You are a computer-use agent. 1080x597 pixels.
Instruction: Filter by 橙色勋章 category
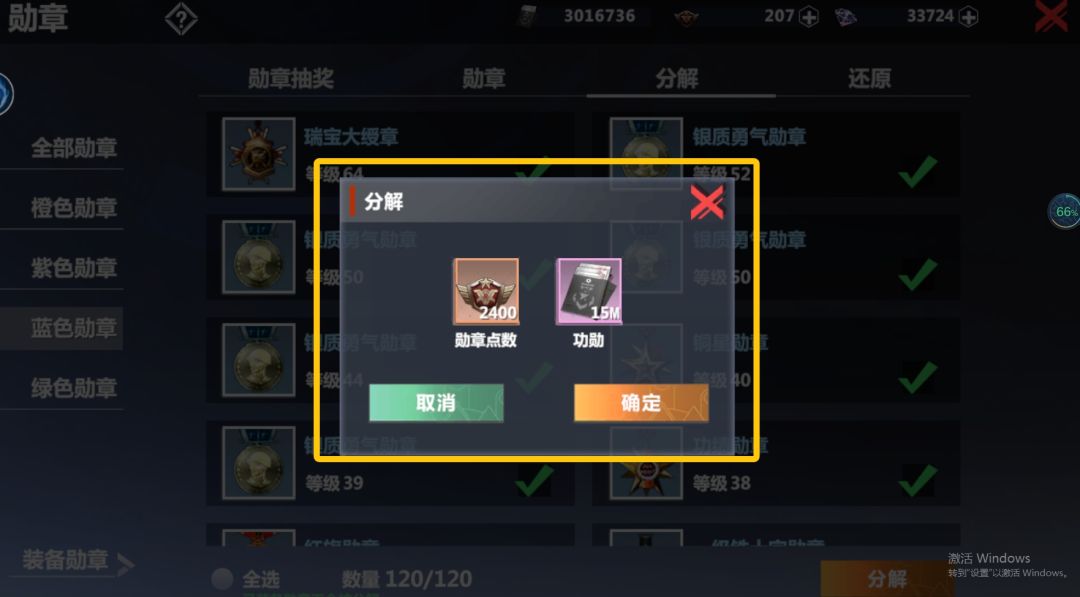point(74,208)
